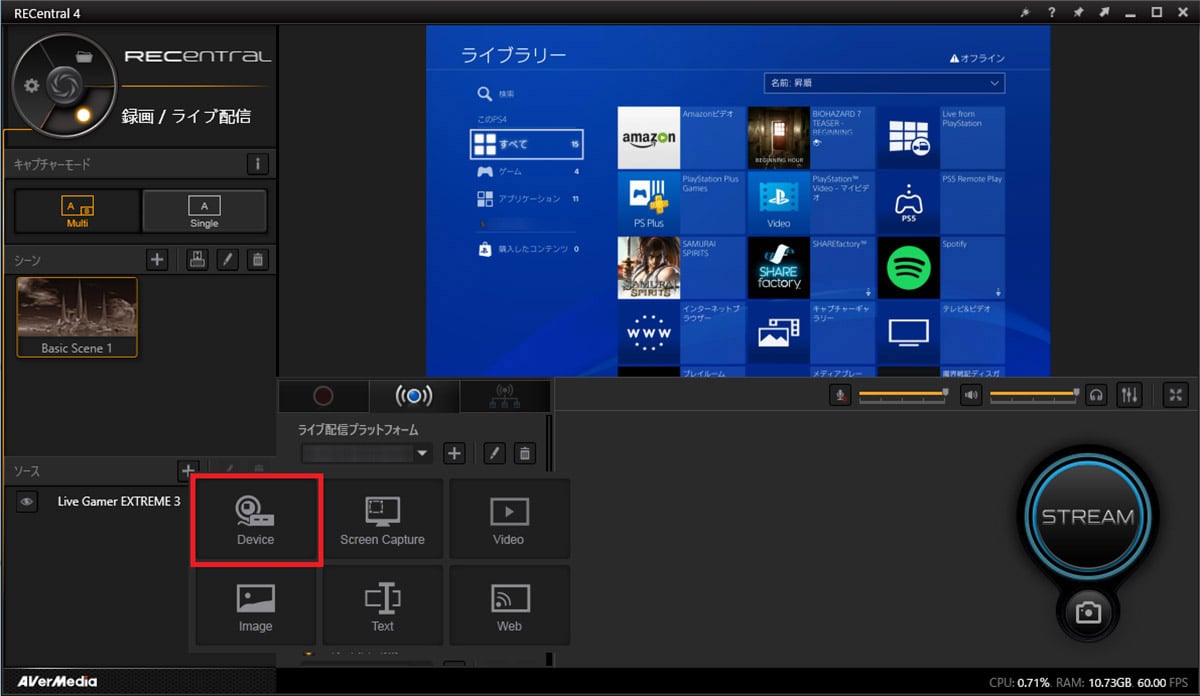Delete the scene with the trash icon

pyautogui.click(x=258, y=260)
